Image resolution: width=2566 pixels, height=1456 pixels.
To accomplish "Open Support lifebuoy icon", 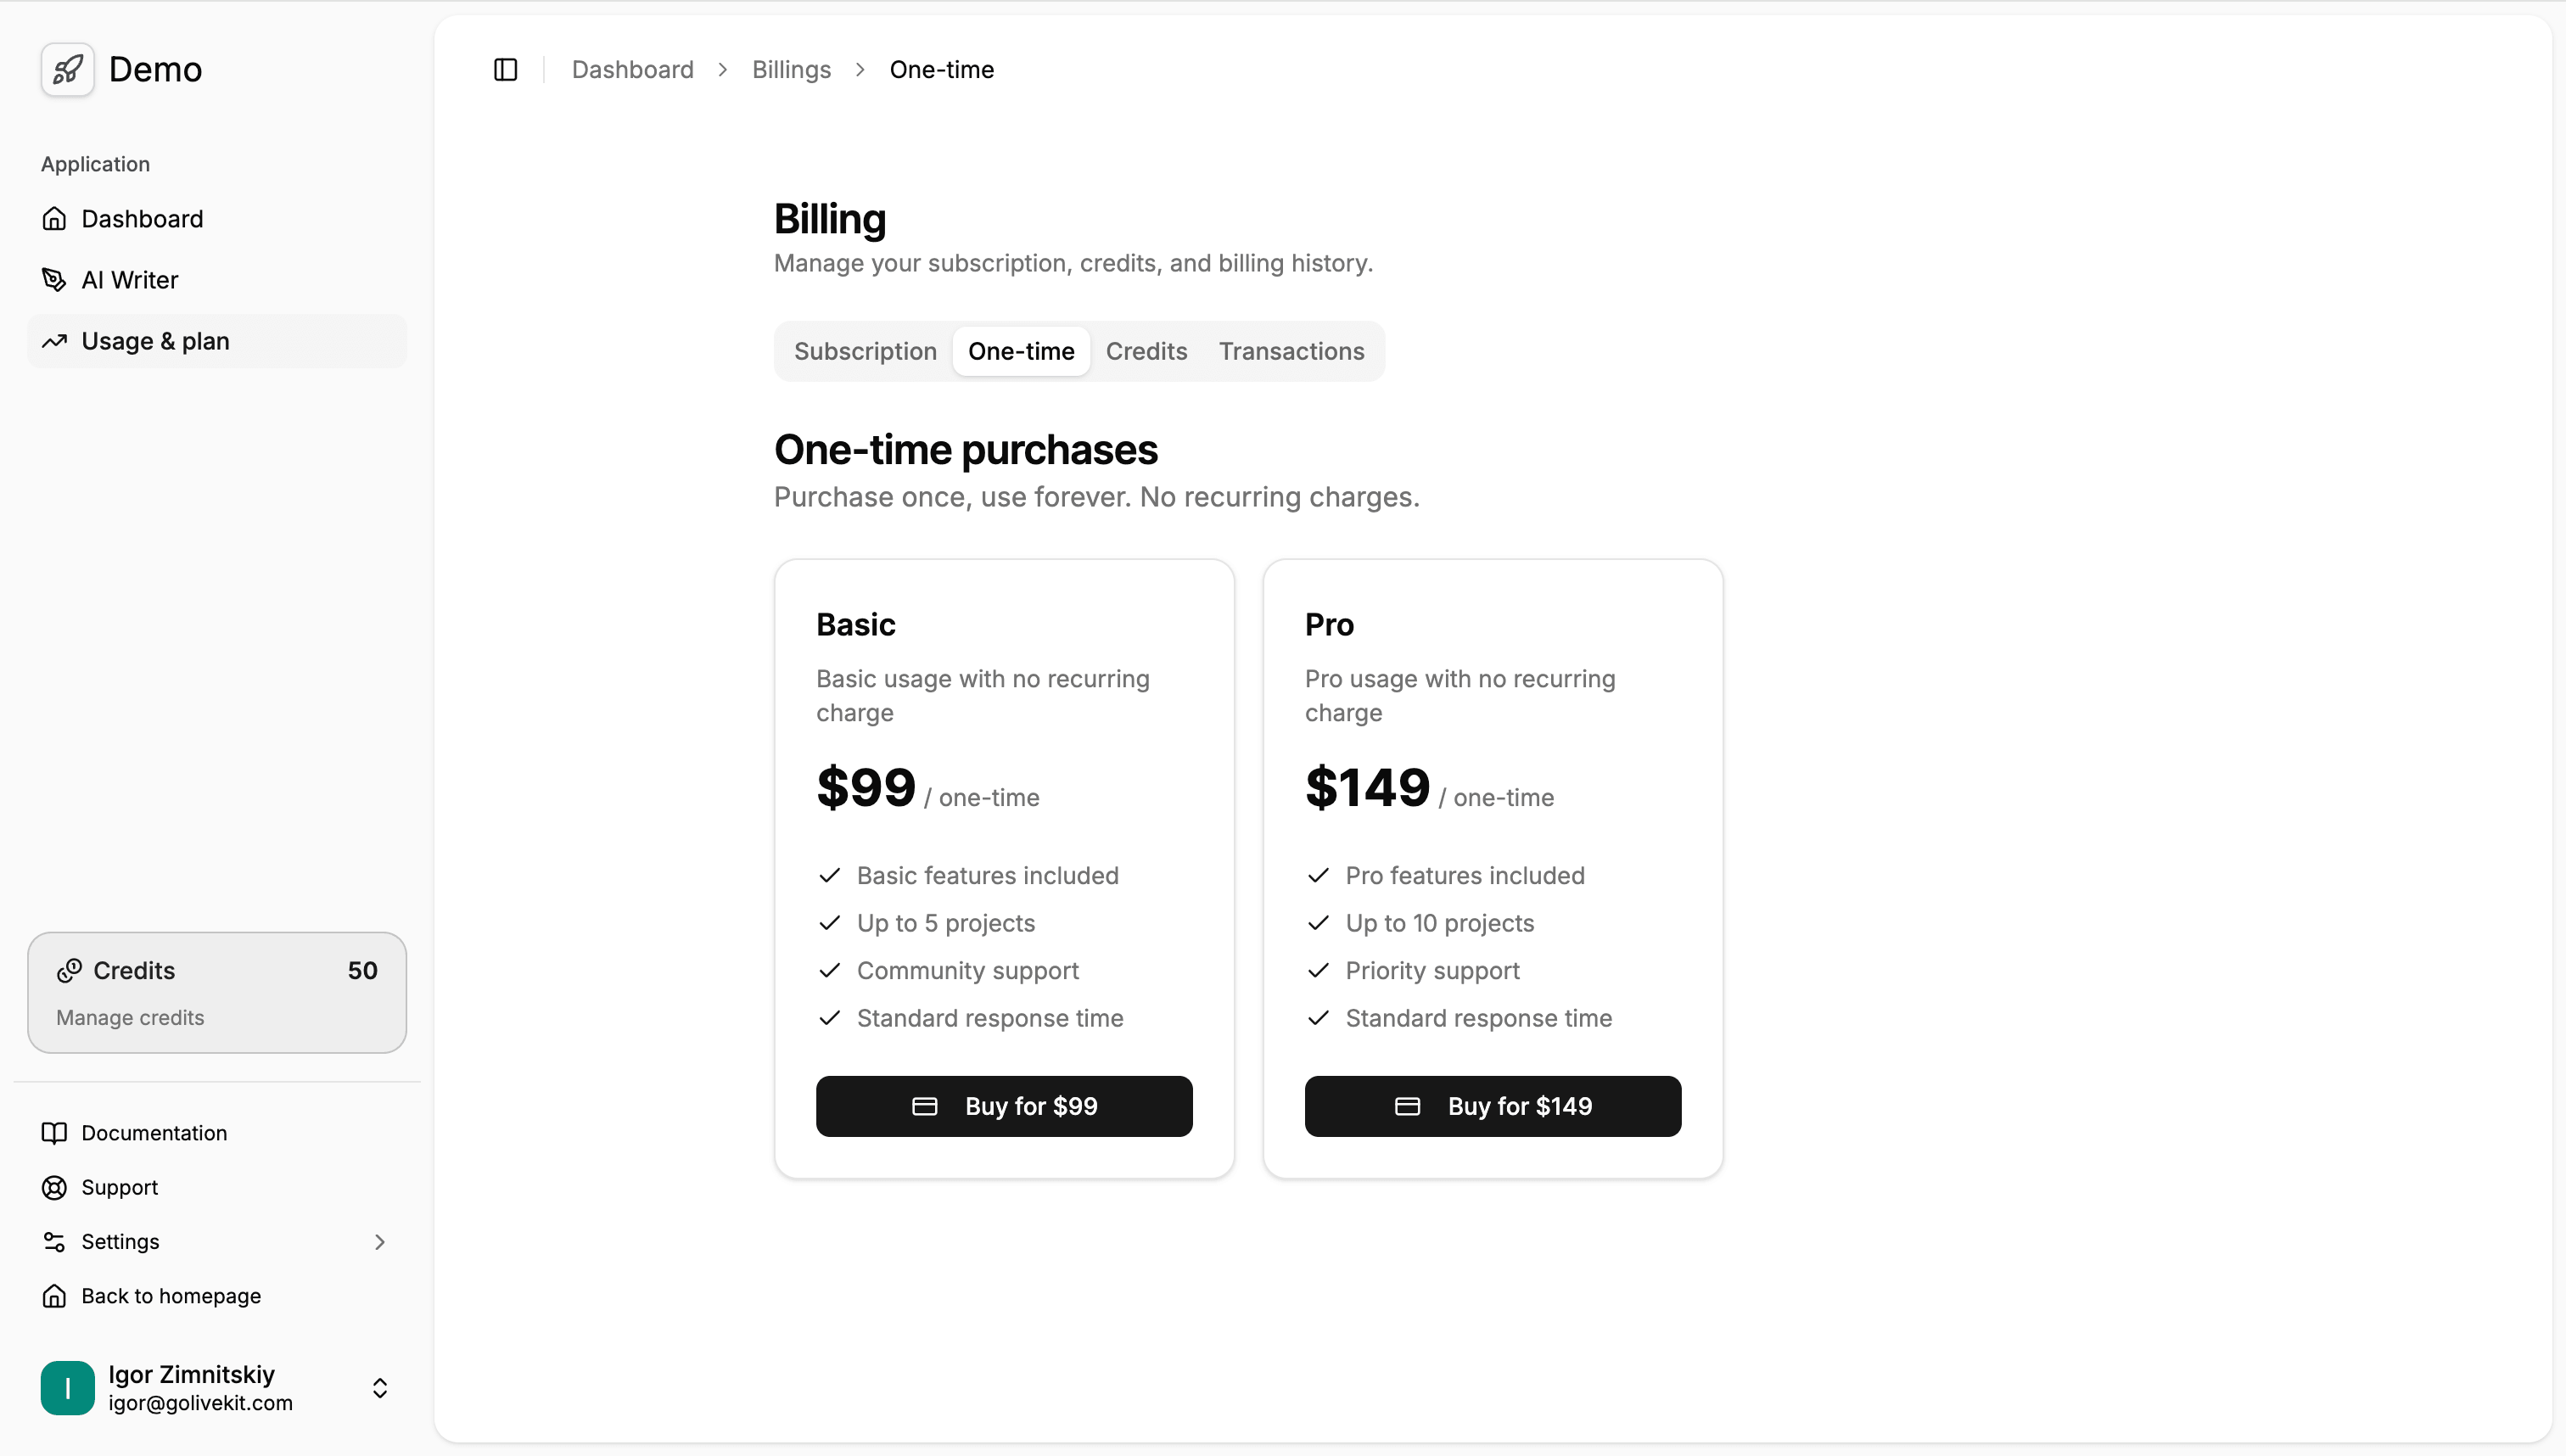I will pyautogui.click(x=54, y=1187).
